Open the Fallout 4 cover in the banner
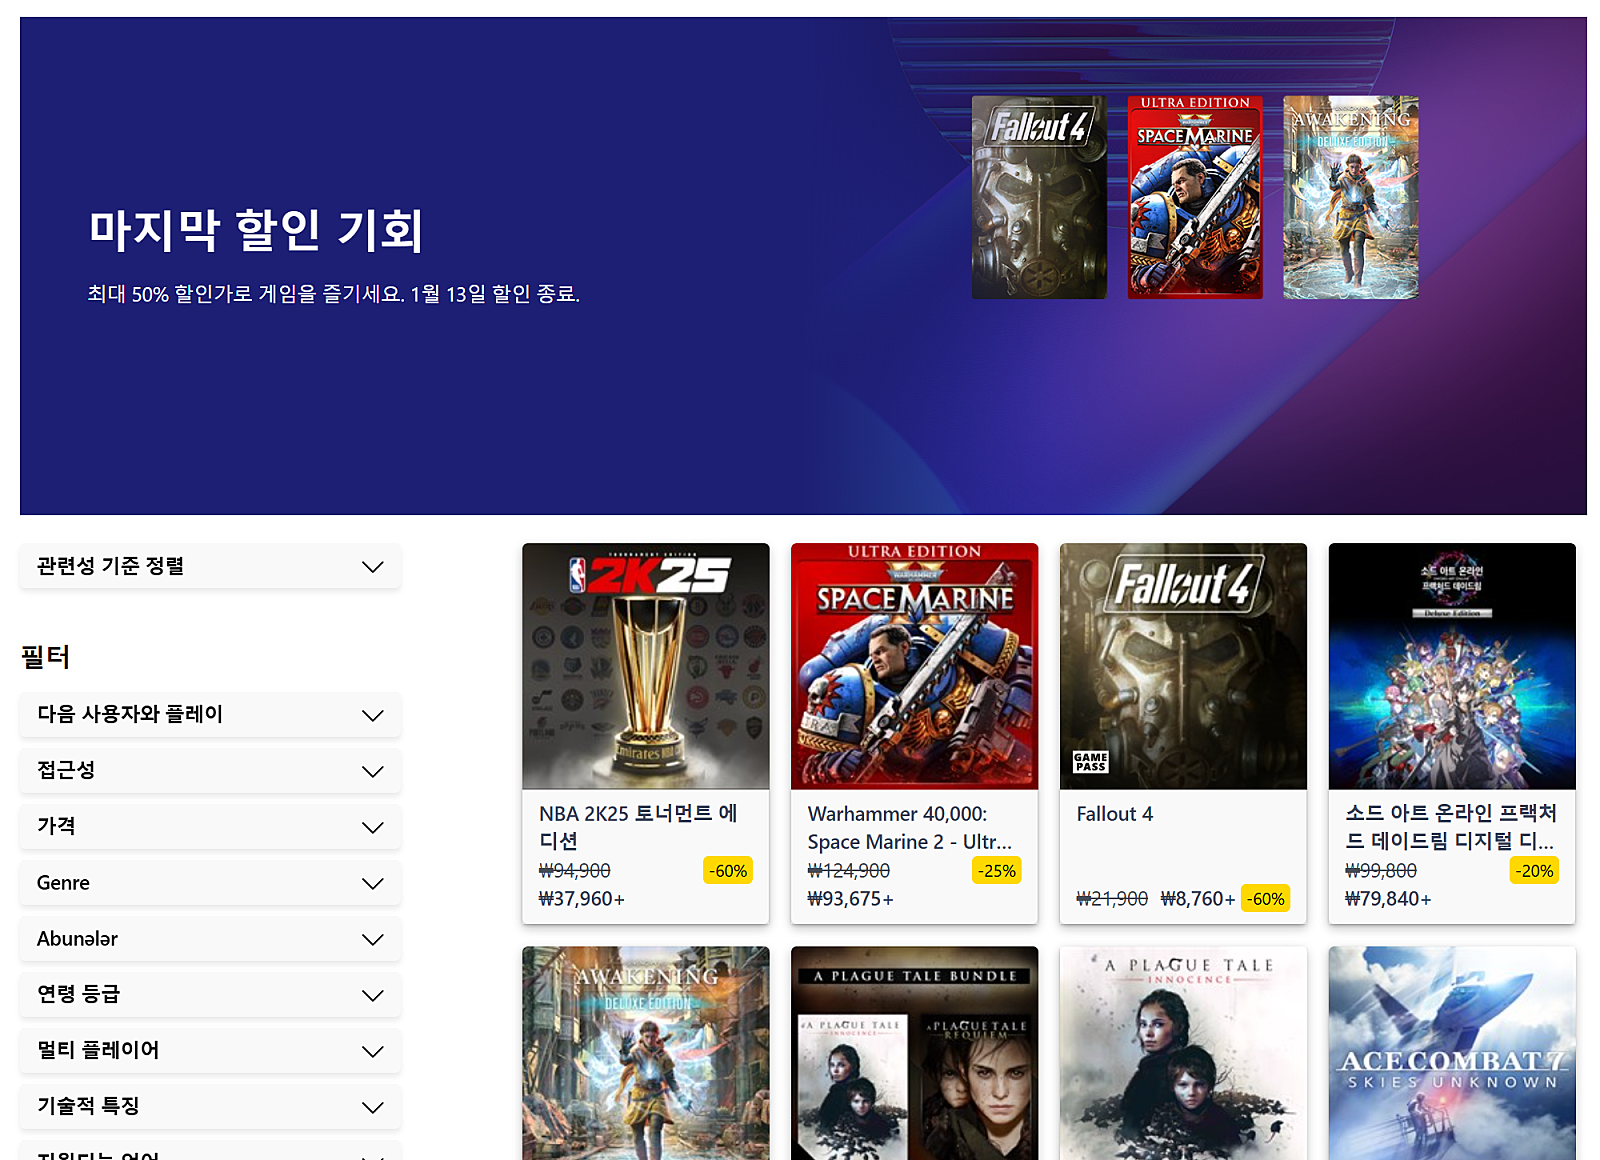This screenshot has height=1160, width=1600. coord(1039,197)
